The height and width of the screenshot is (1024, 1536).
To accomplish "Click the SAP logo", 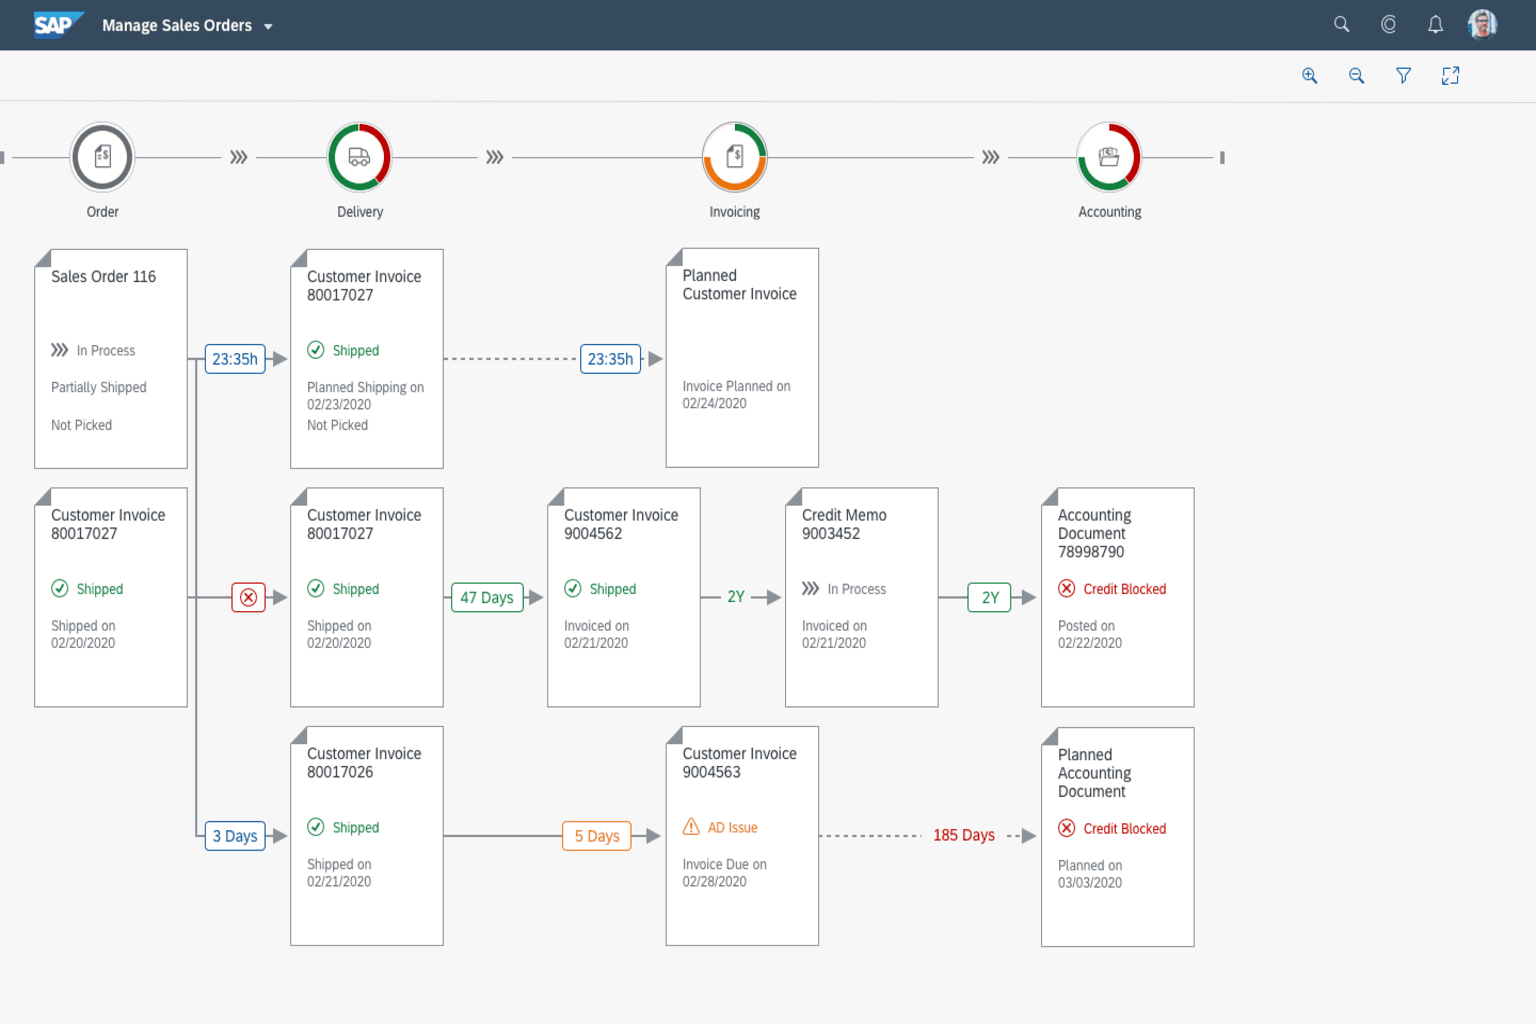I will pyautogui.click(x=56, y=25).
